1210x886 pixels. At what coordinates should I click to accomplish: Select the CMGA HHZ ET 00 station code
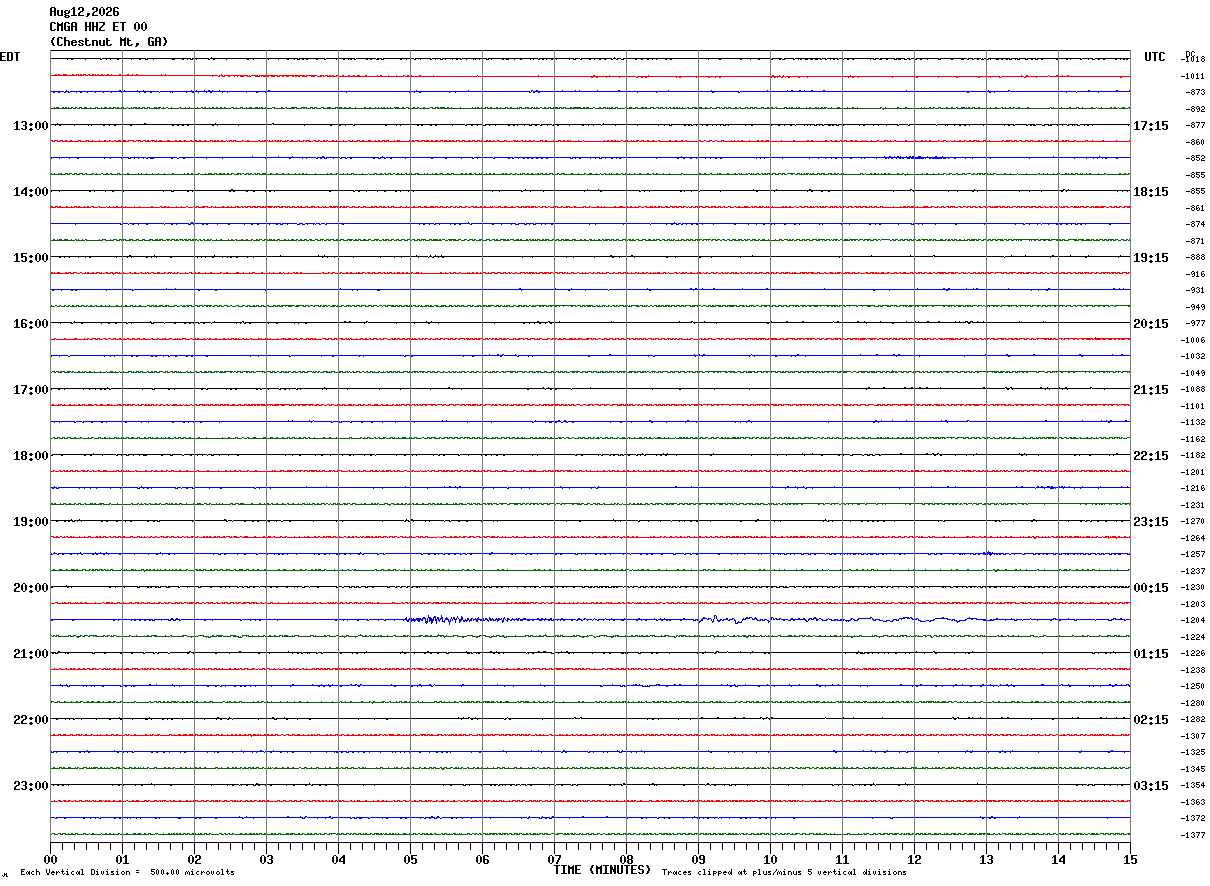[x=98, y=27]
